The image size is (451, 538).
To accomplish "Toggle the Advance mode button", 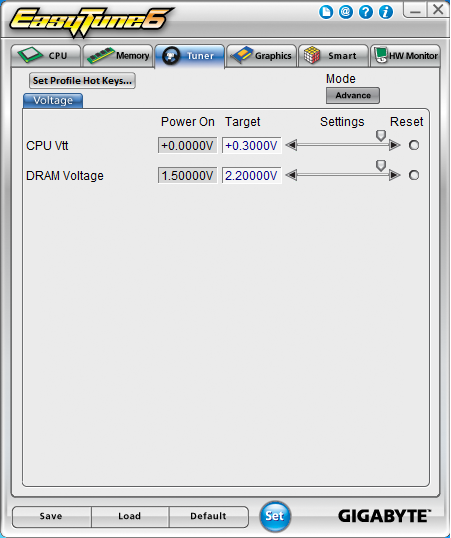I will pyautogui.click(x=353, y=95).
